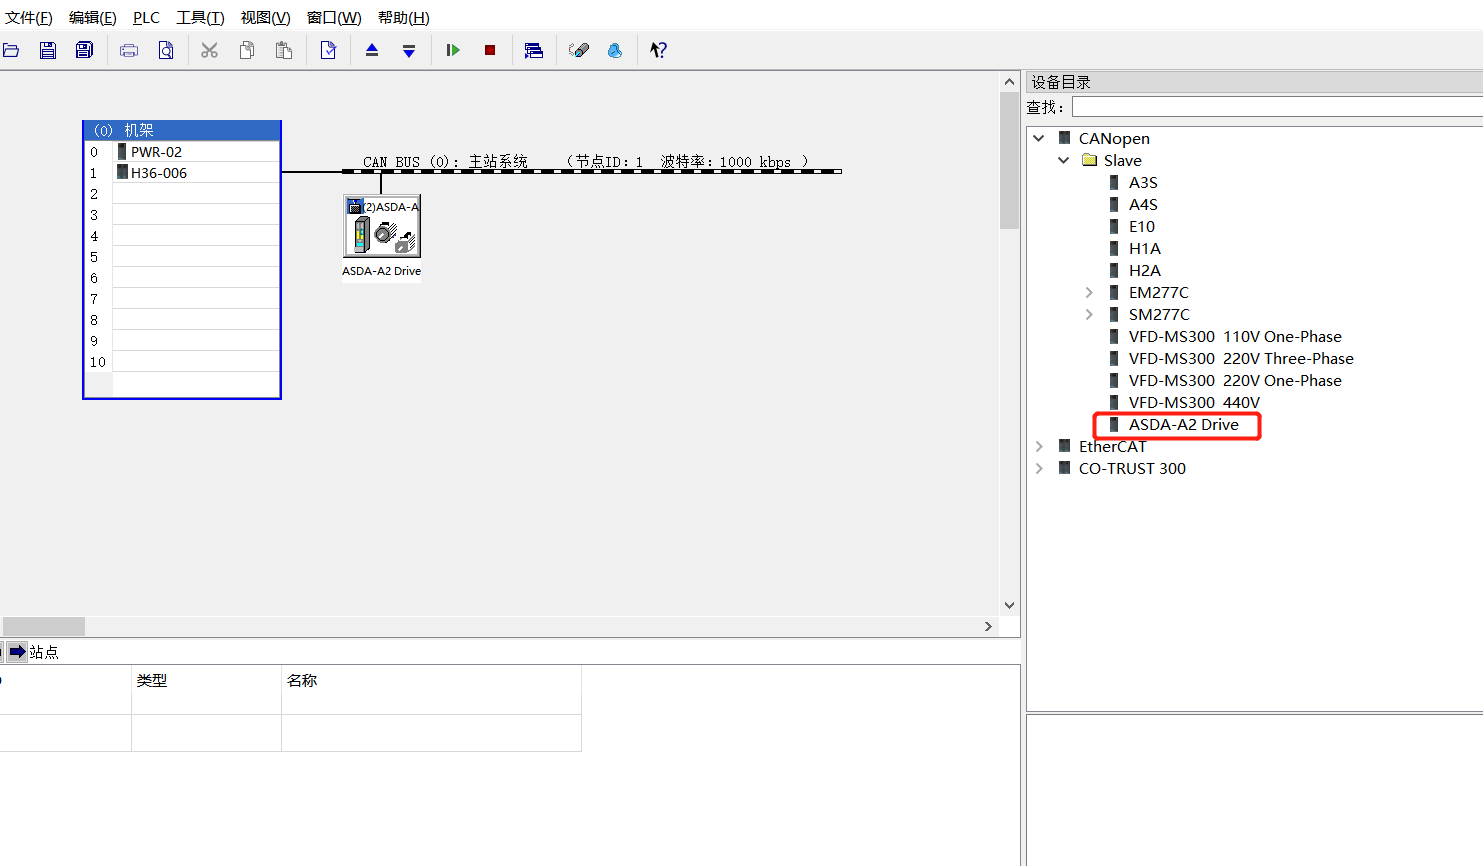Expand the SM277C tree node
The image size is (1483, 866).
tap(1089, 314)
